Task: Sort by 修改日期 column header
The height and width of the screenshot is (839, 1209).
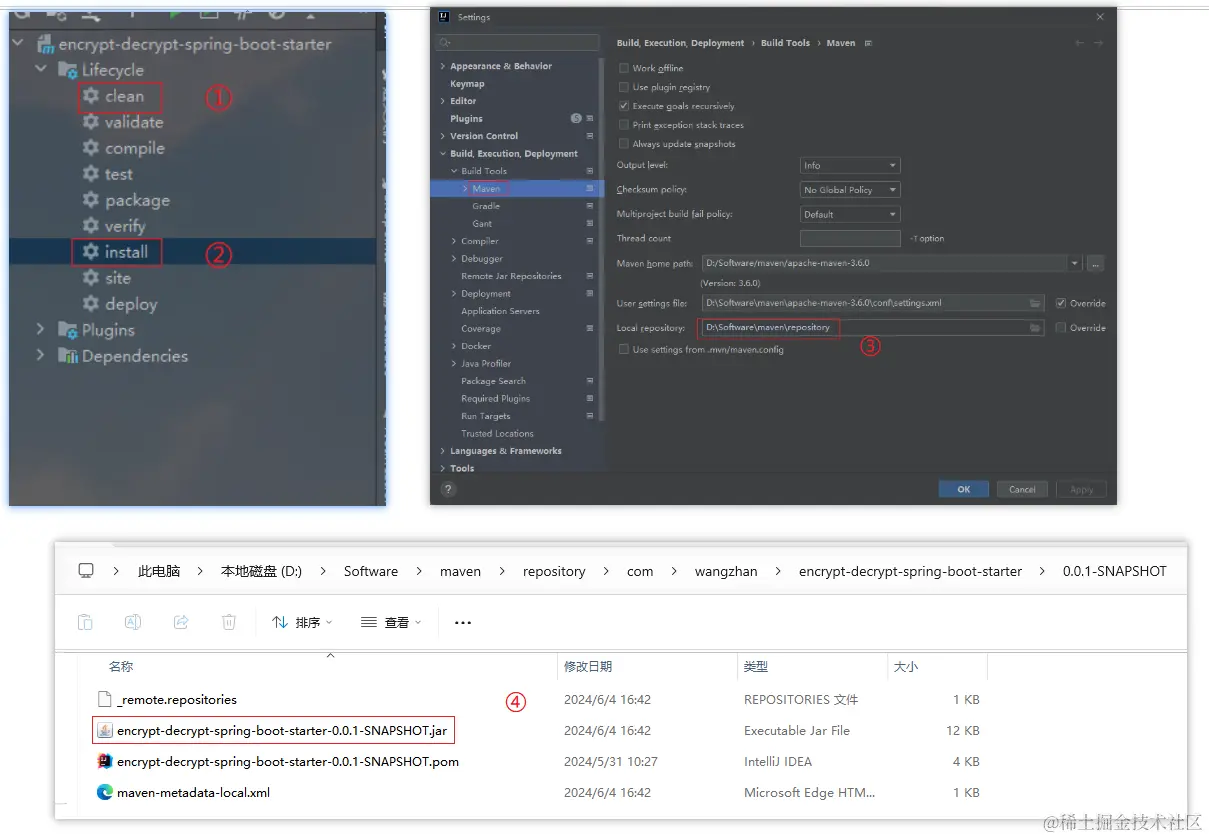Action: [588, 666]
